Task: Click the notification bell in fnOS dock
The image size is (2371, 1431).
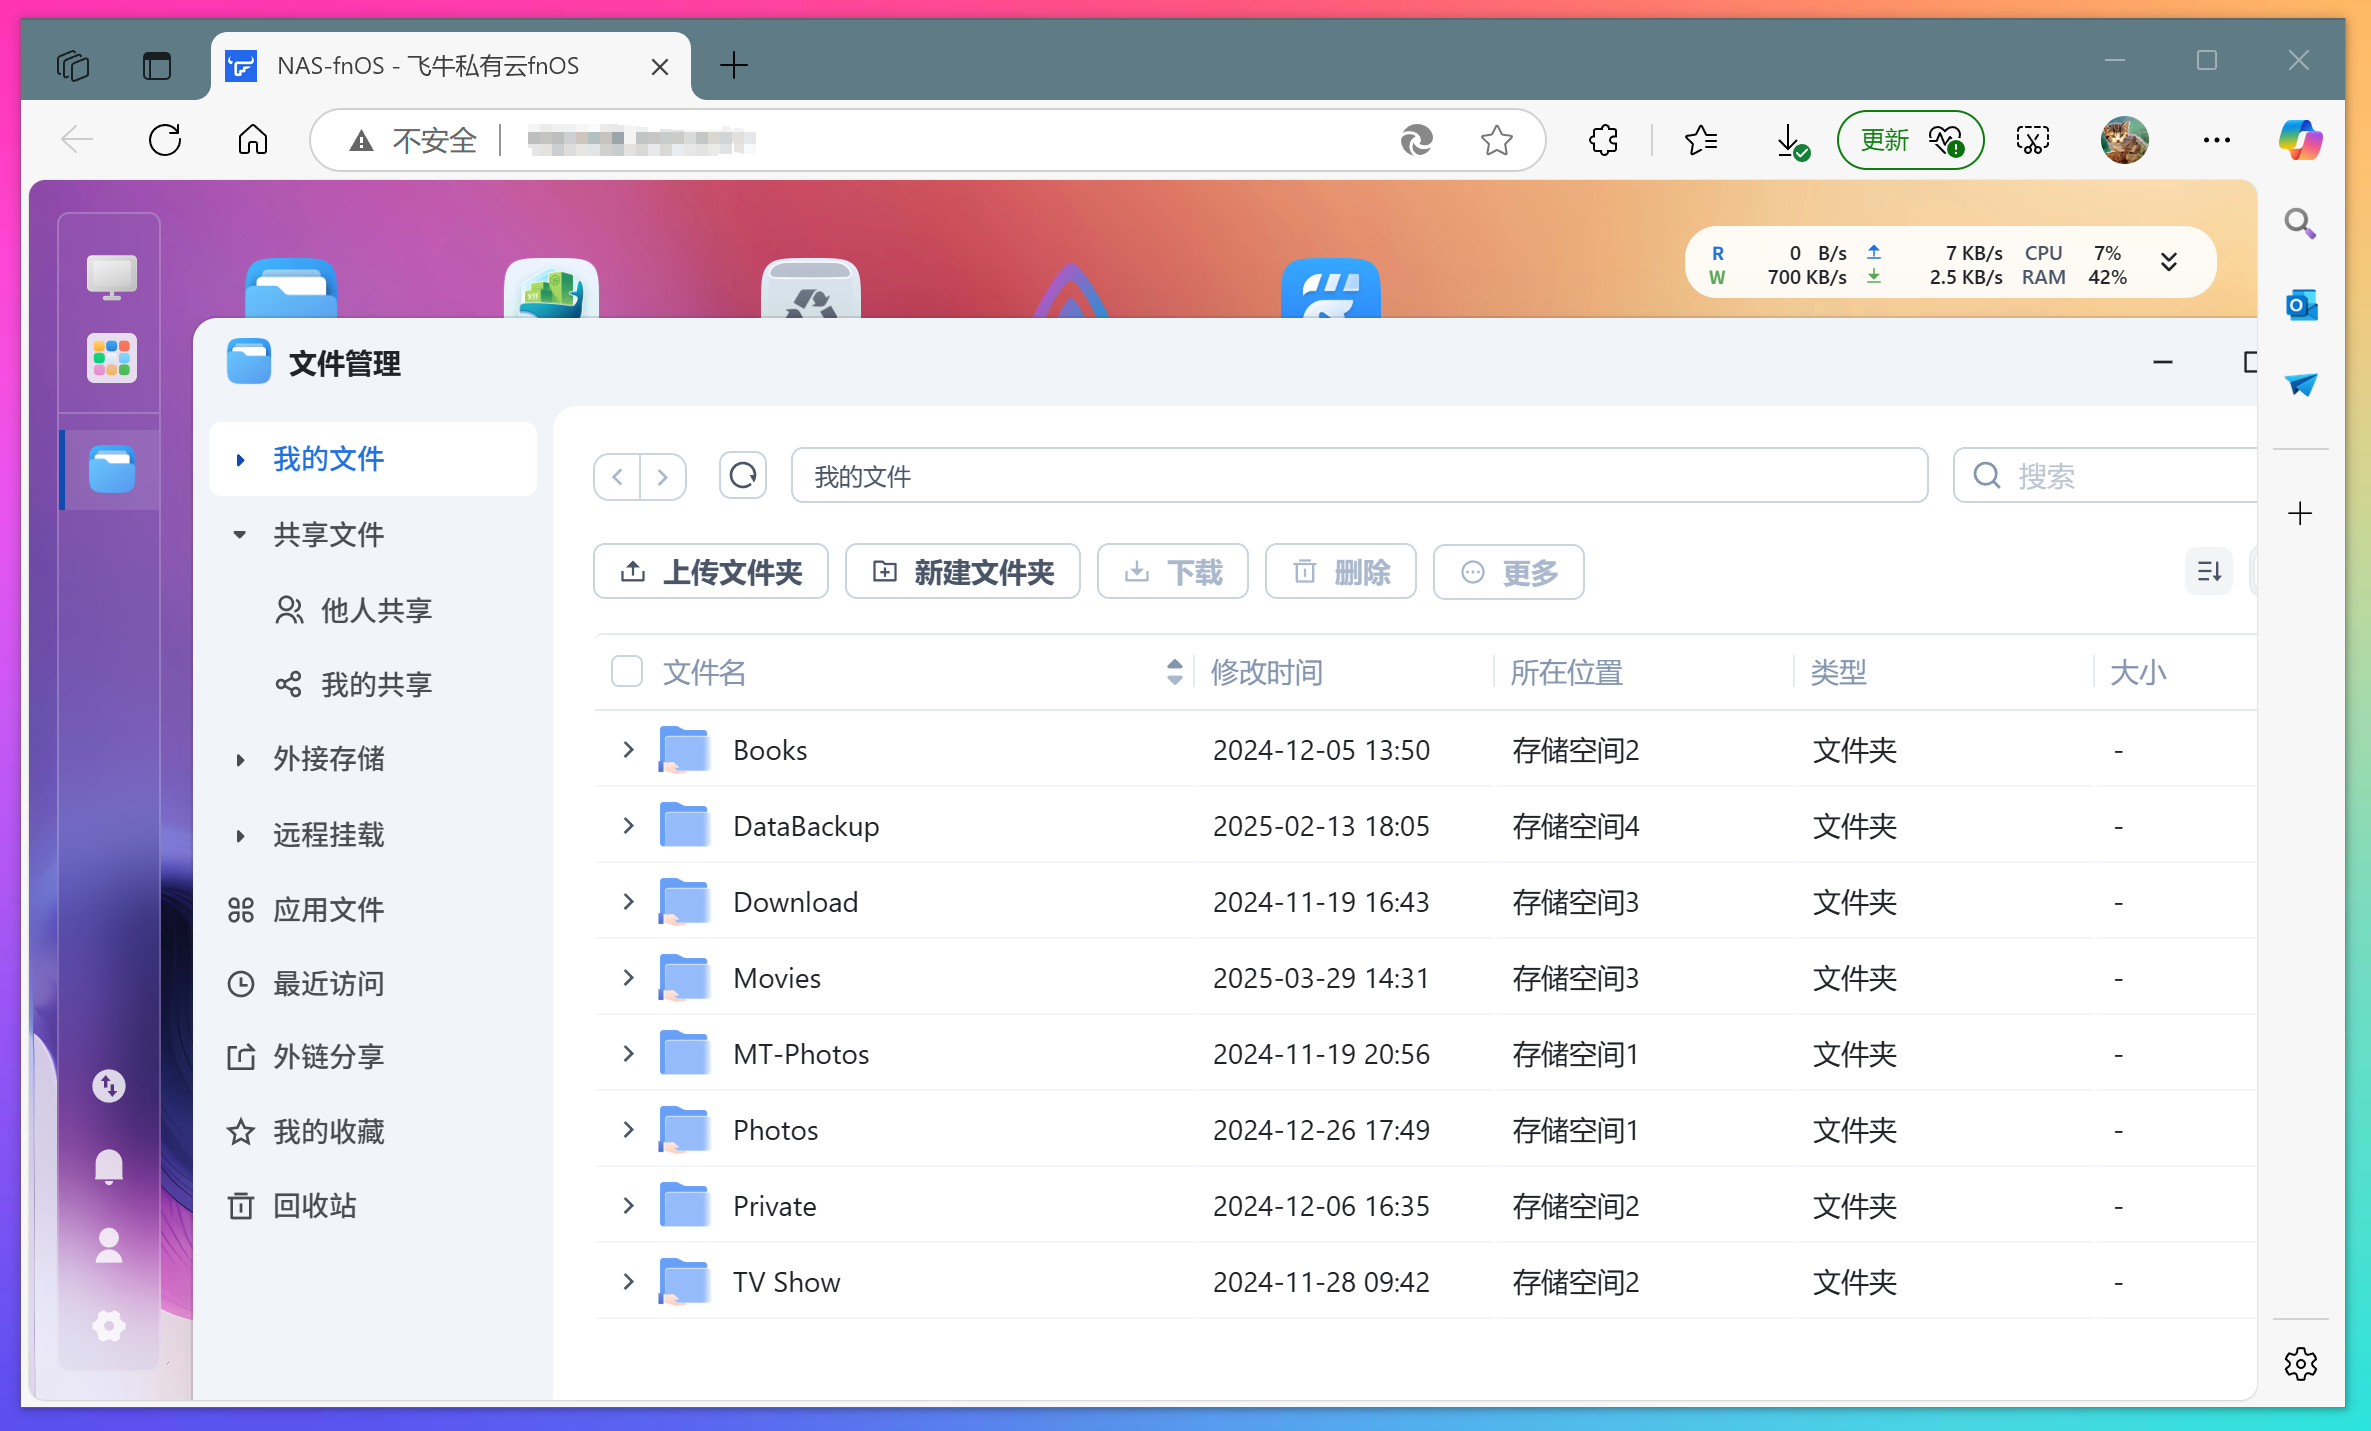Action: coord(109,1166)
